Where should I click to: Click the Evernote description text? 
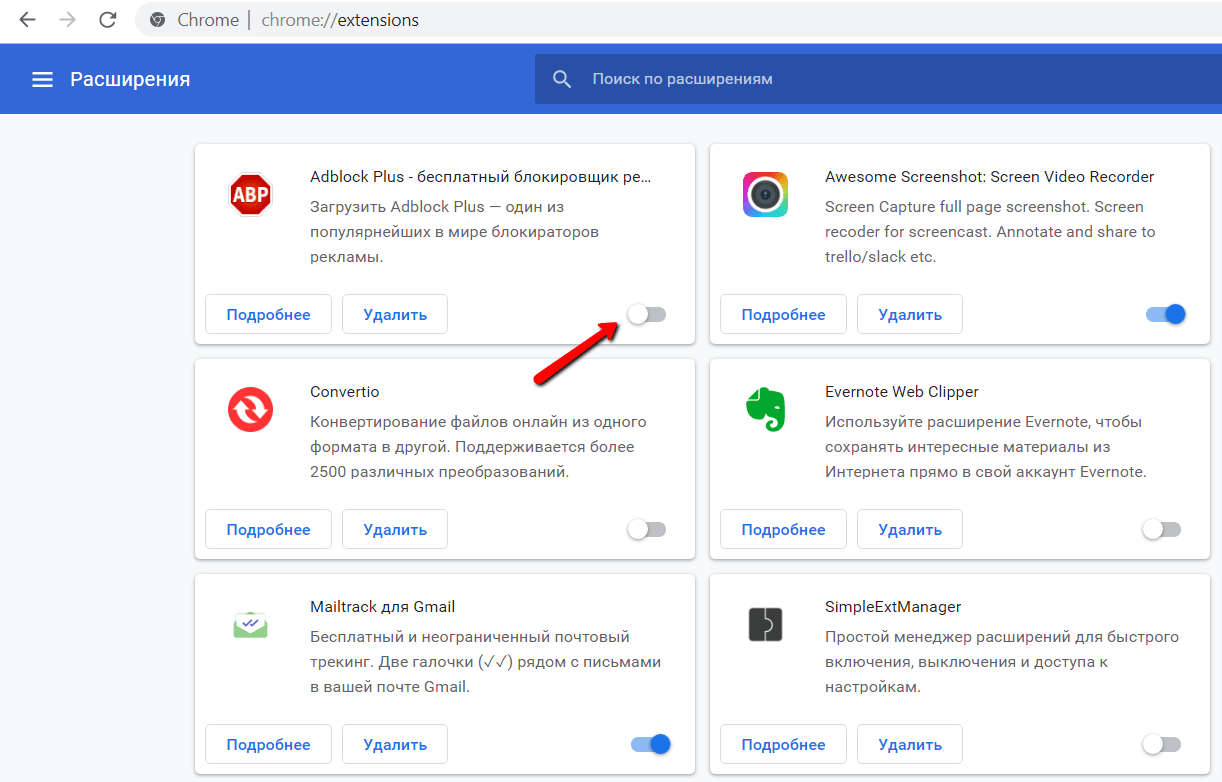pos(985,447)
